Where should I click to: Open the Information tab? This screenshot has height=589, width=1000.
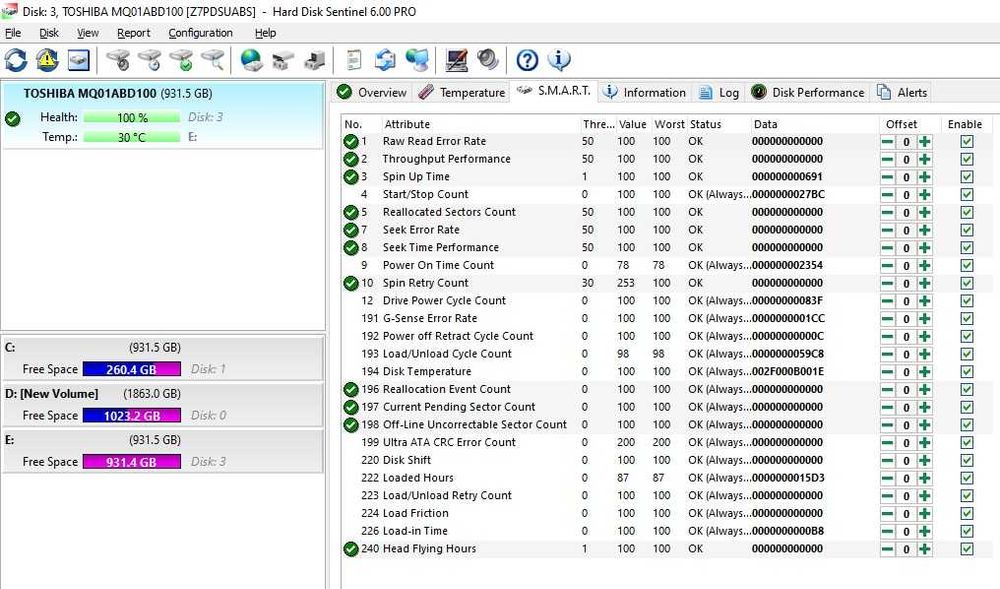644,92
